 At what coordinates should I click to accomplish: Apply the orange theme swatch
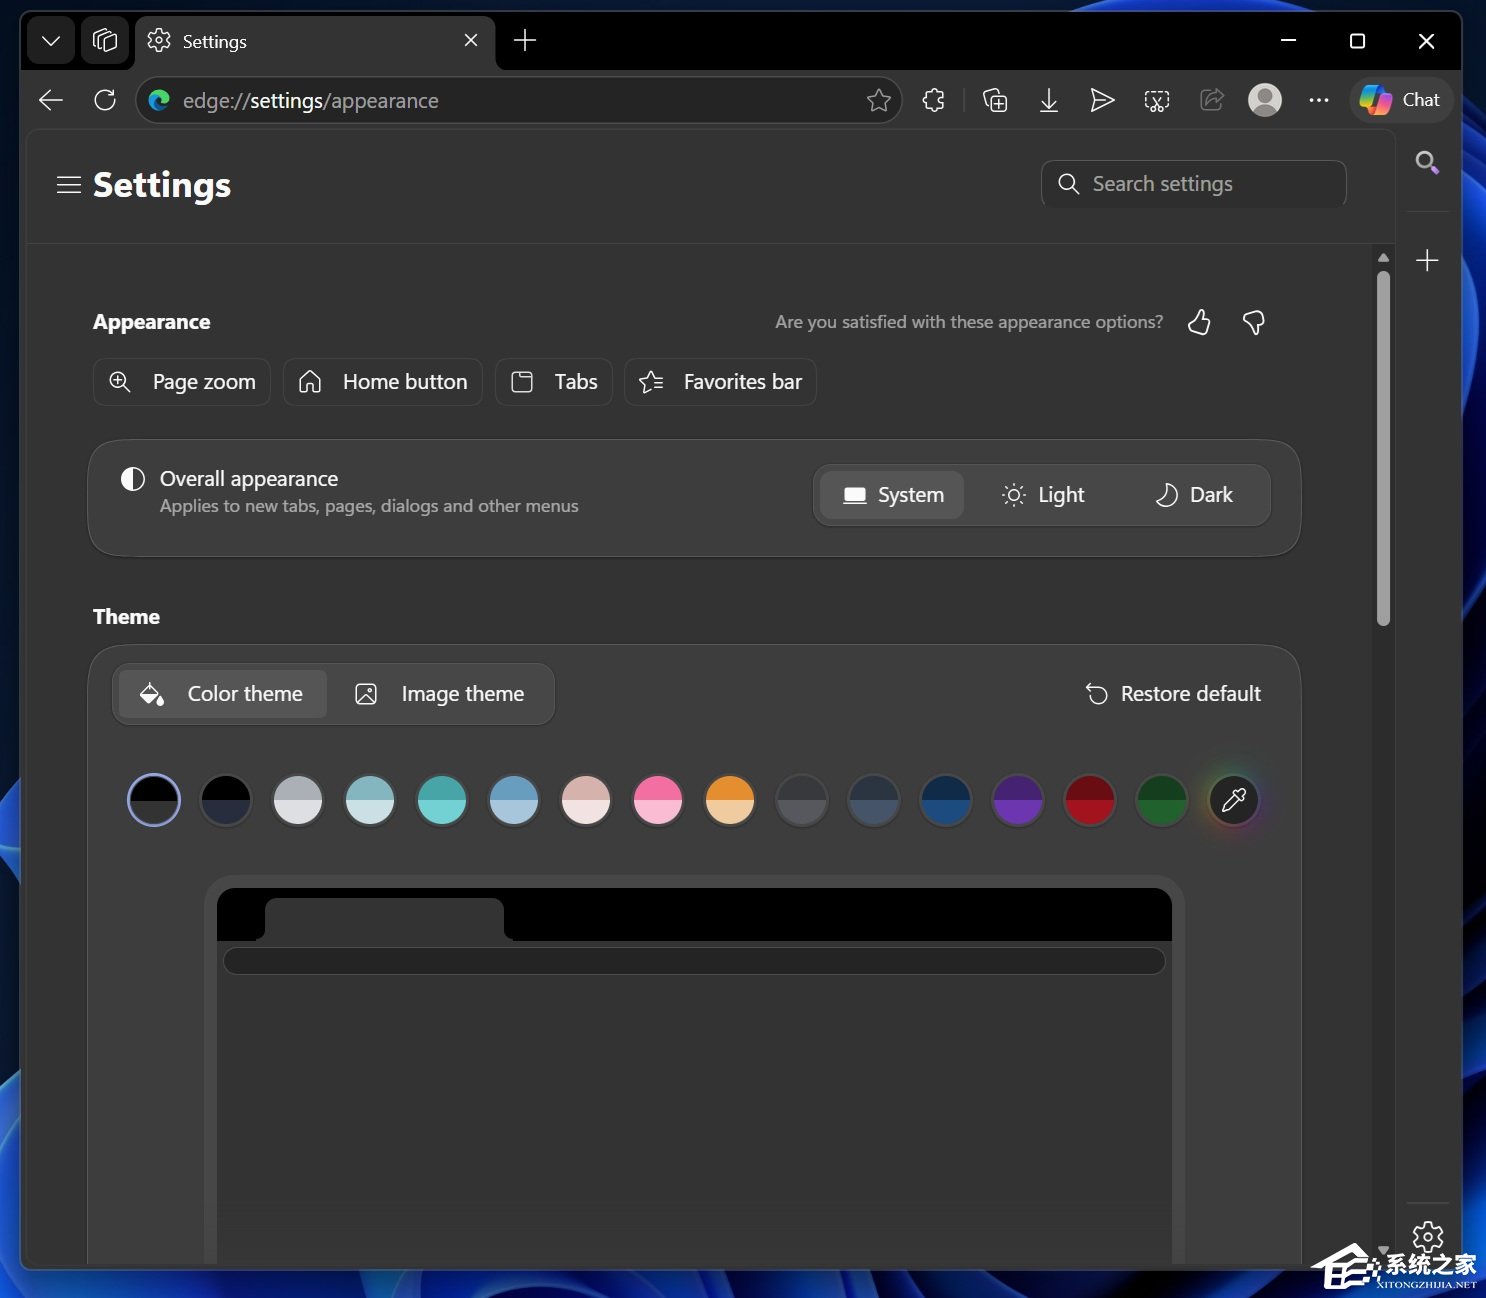(x=730, y=800)
